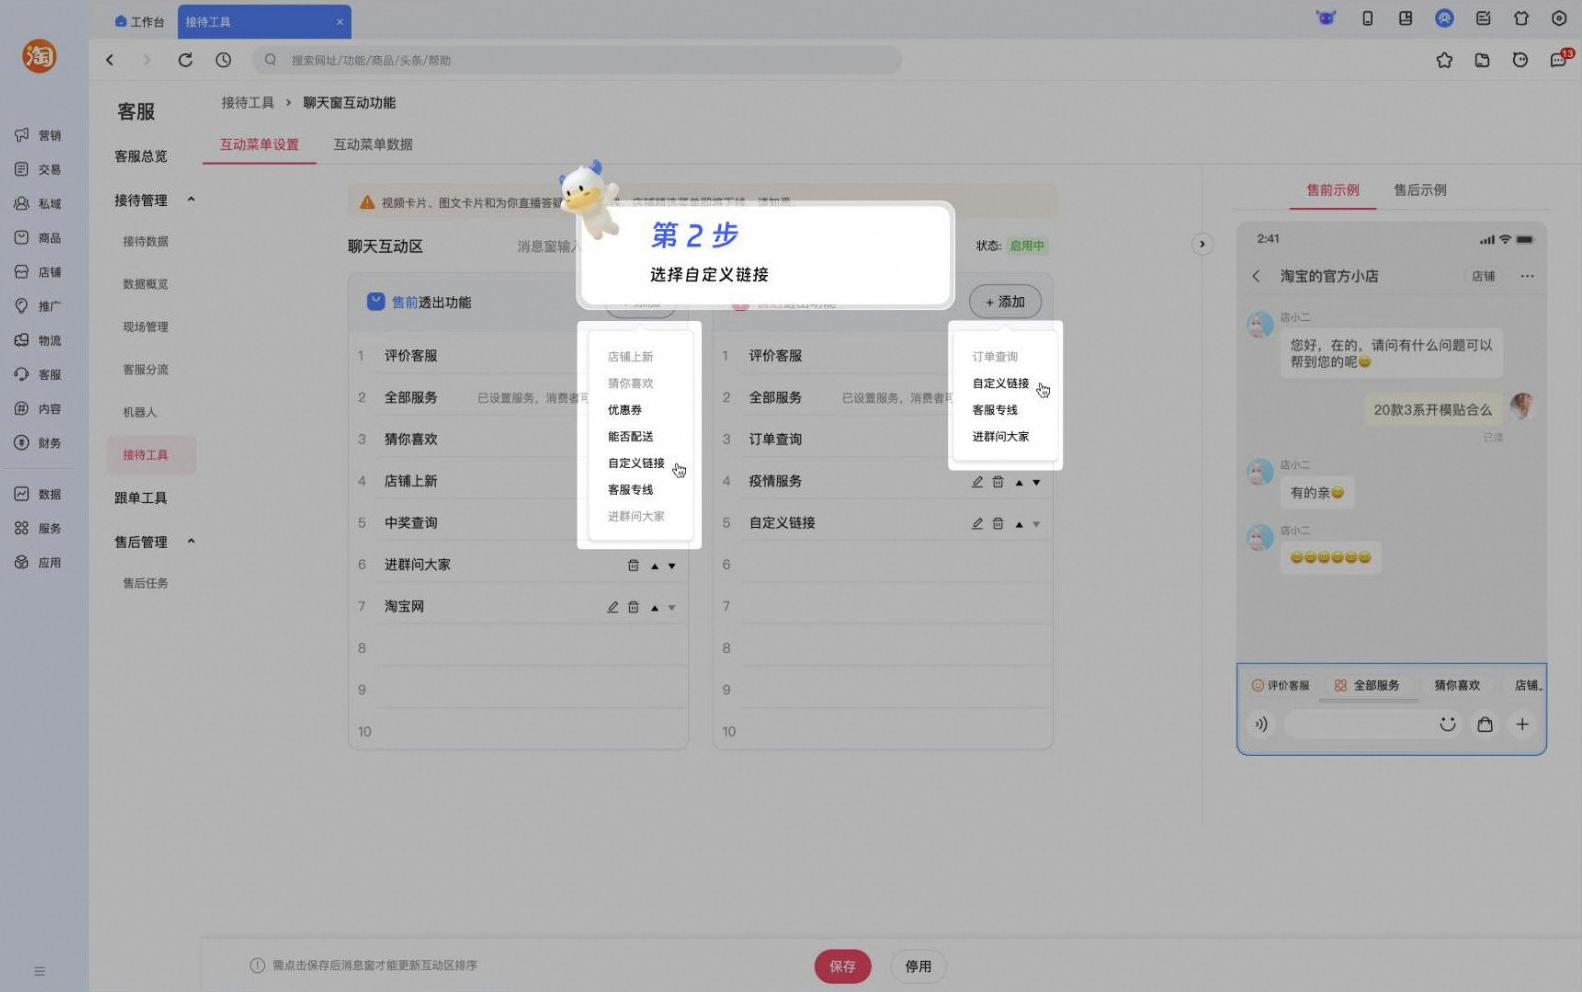Collapse the 接待管理 group
Viewport: 1582px width, 992px height.
click(191, 200)
